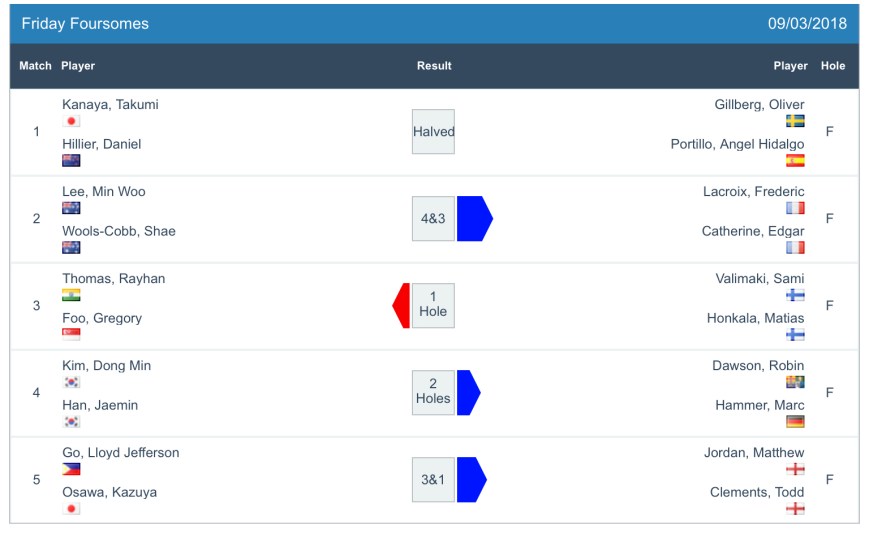The height and width of the screenshot is (534, 869).
Task: Open the Halved result box for match 1
Action: (433, 131)
